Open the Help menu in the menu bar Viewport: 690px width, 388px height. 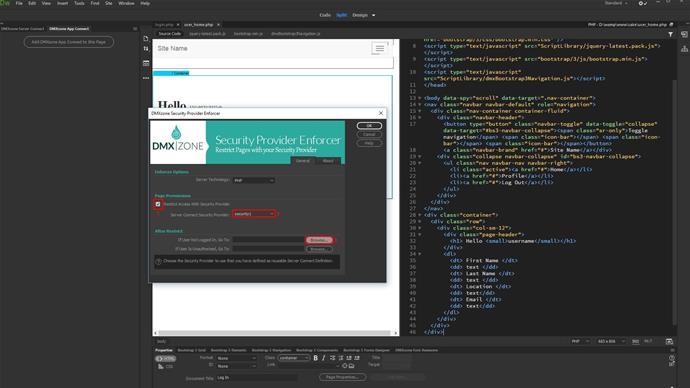point(145,3)
